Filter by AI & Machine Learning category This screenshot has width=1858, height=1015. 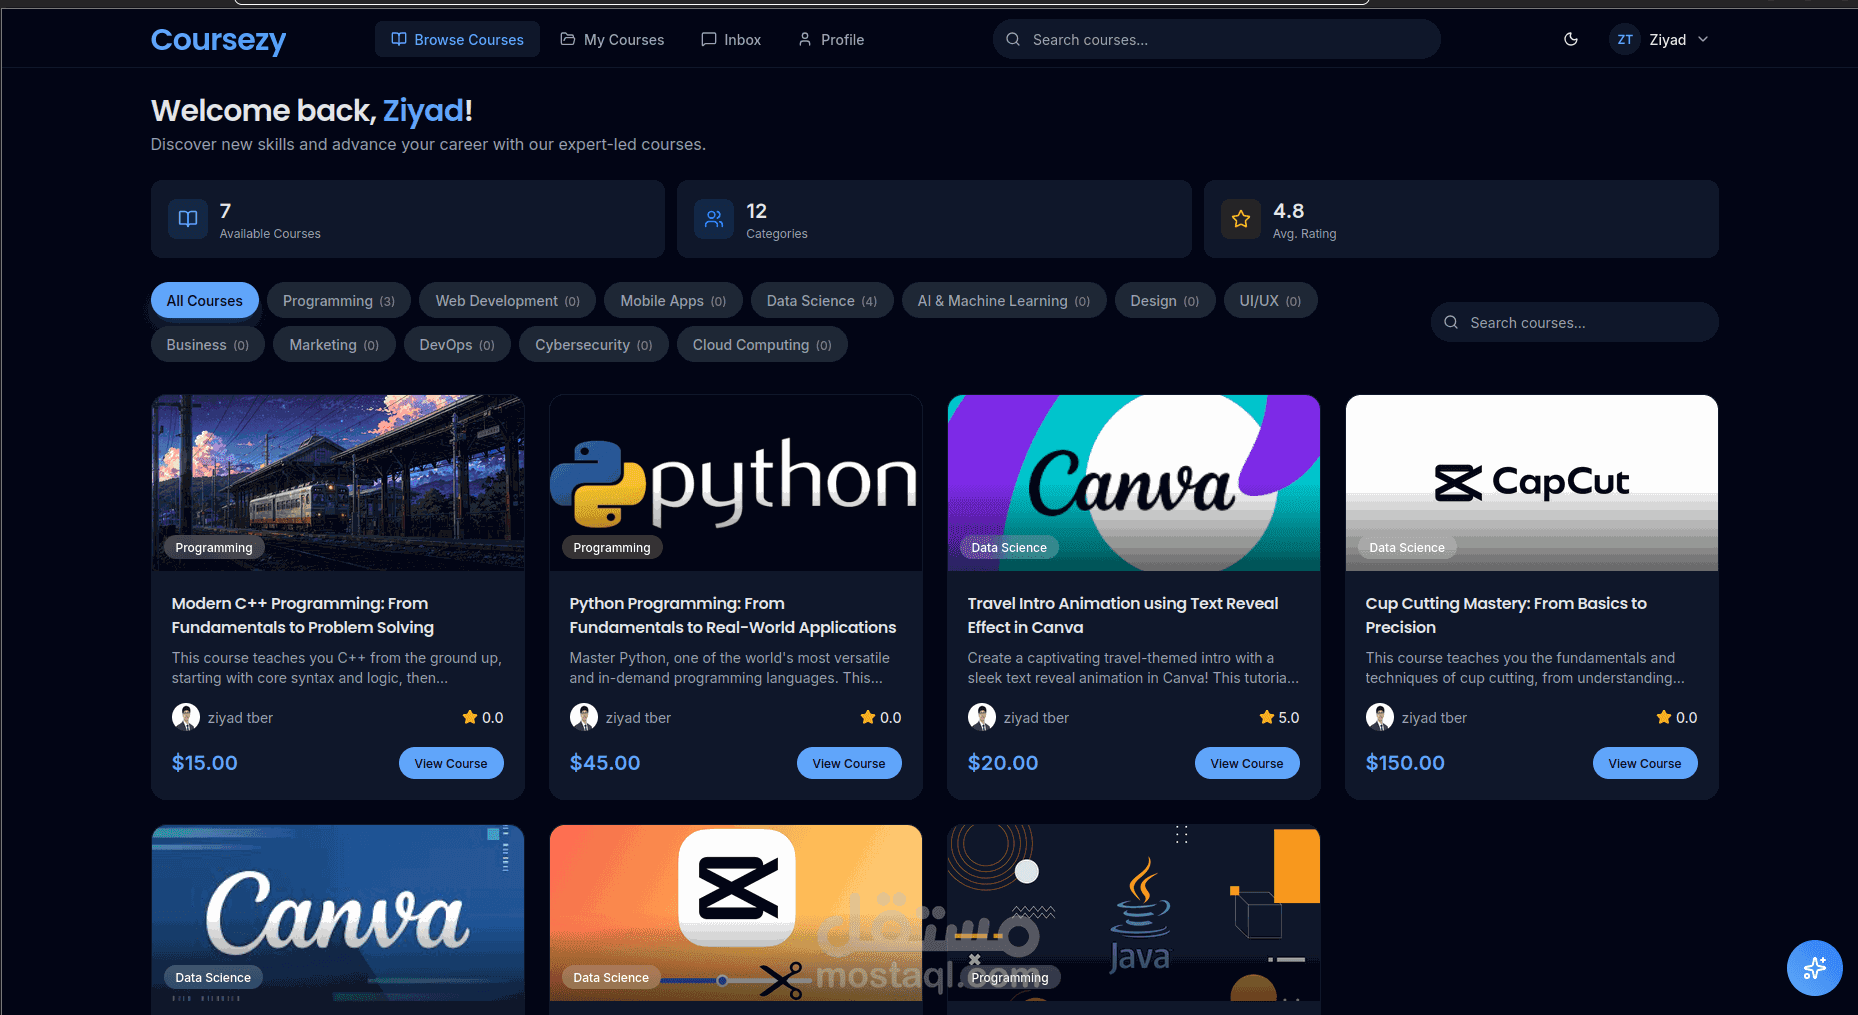1004,300
